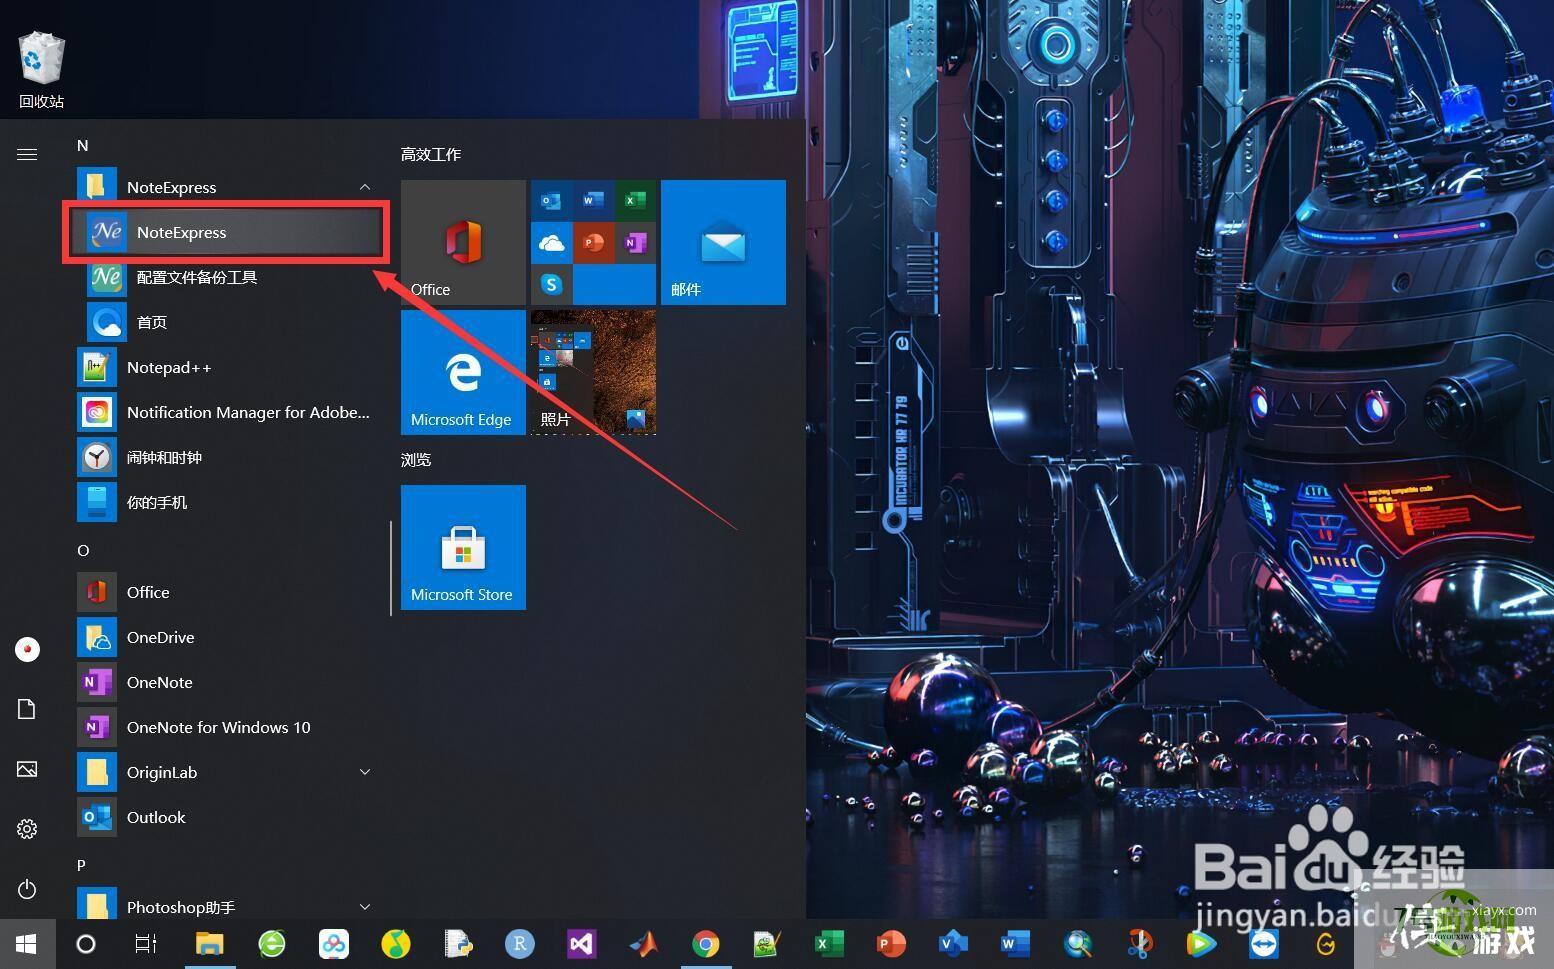Click the Word small tile

pos(593,200)
